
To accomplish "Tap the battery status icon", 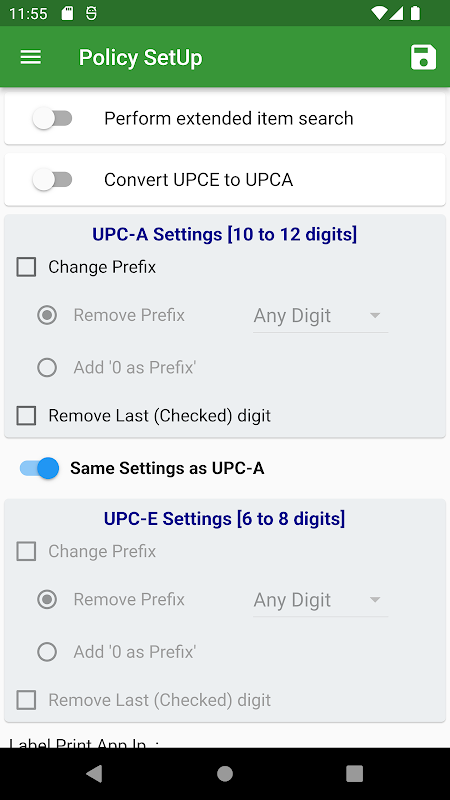I will coord(415,13).
